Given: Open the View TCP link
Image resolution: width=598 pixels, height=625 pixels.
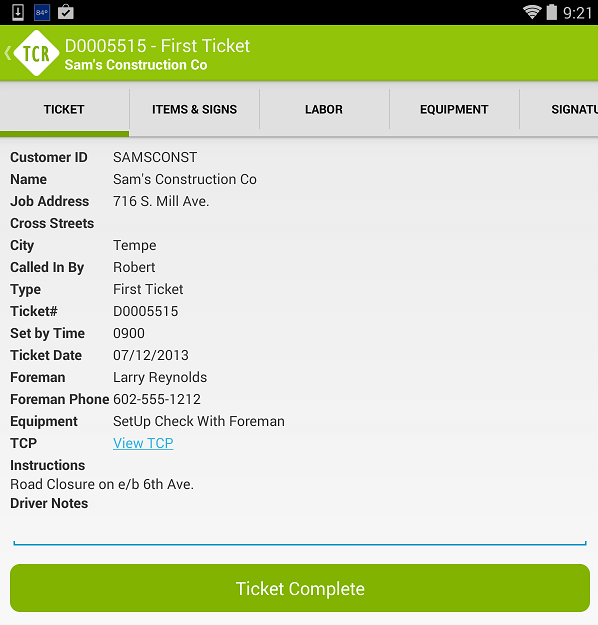Looking at the screenshot, I should [143, 443].
